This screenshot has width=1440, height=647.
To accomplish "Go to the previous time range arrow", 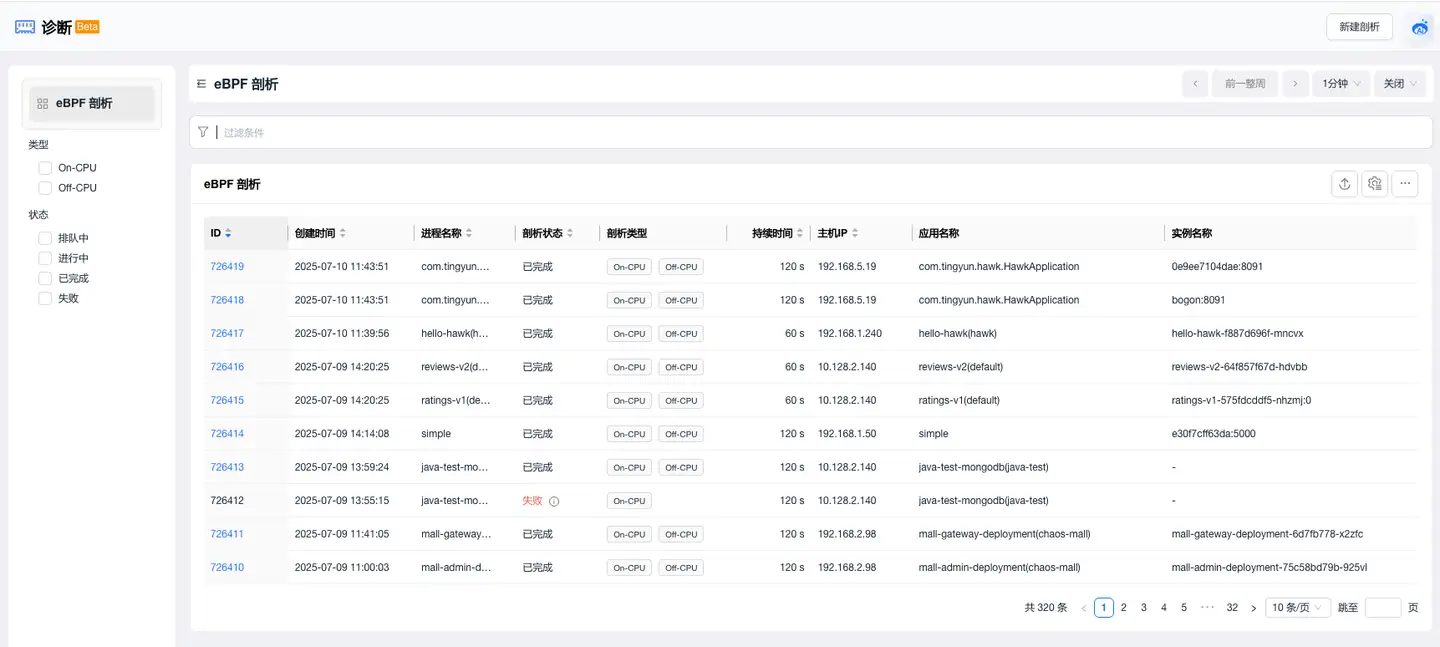I will tap(1194, 84).
